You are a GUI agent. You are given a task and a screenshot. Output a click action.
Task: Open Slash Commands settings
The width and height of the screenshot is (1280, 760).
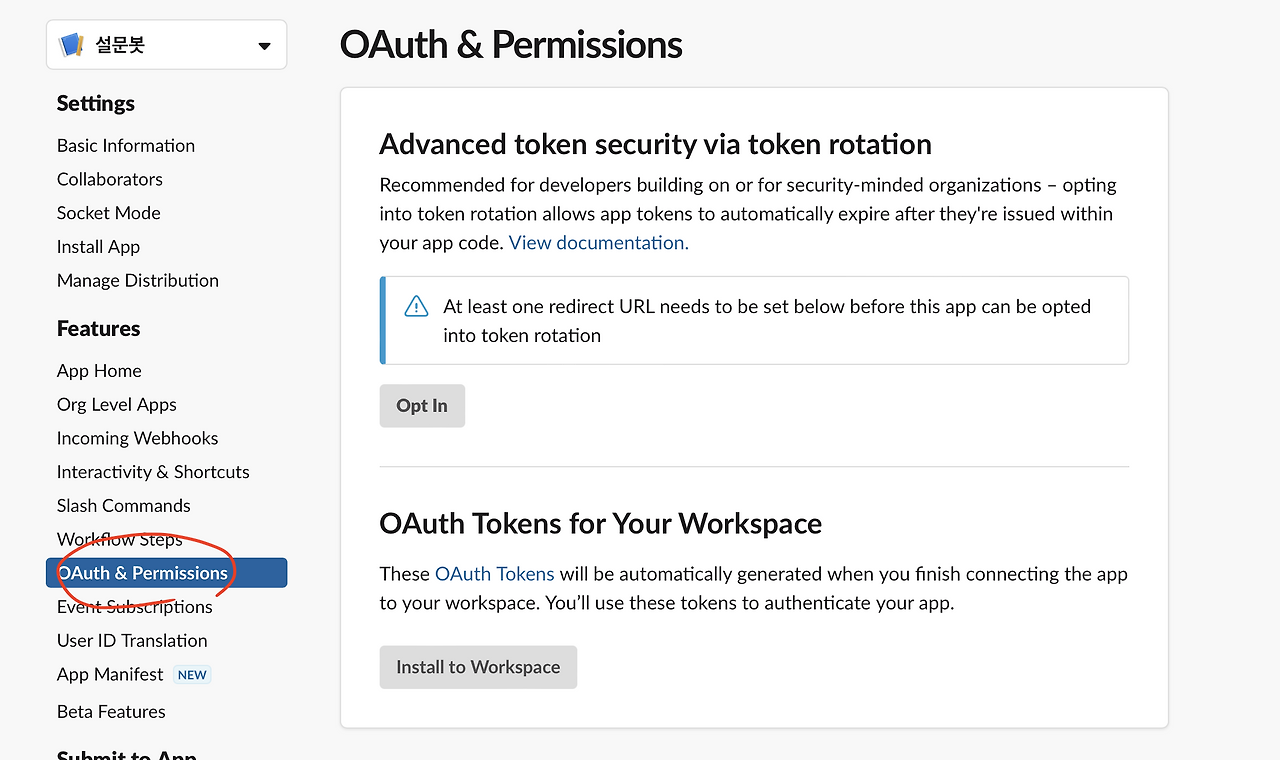pyautogui.click(x=124, y=506)
